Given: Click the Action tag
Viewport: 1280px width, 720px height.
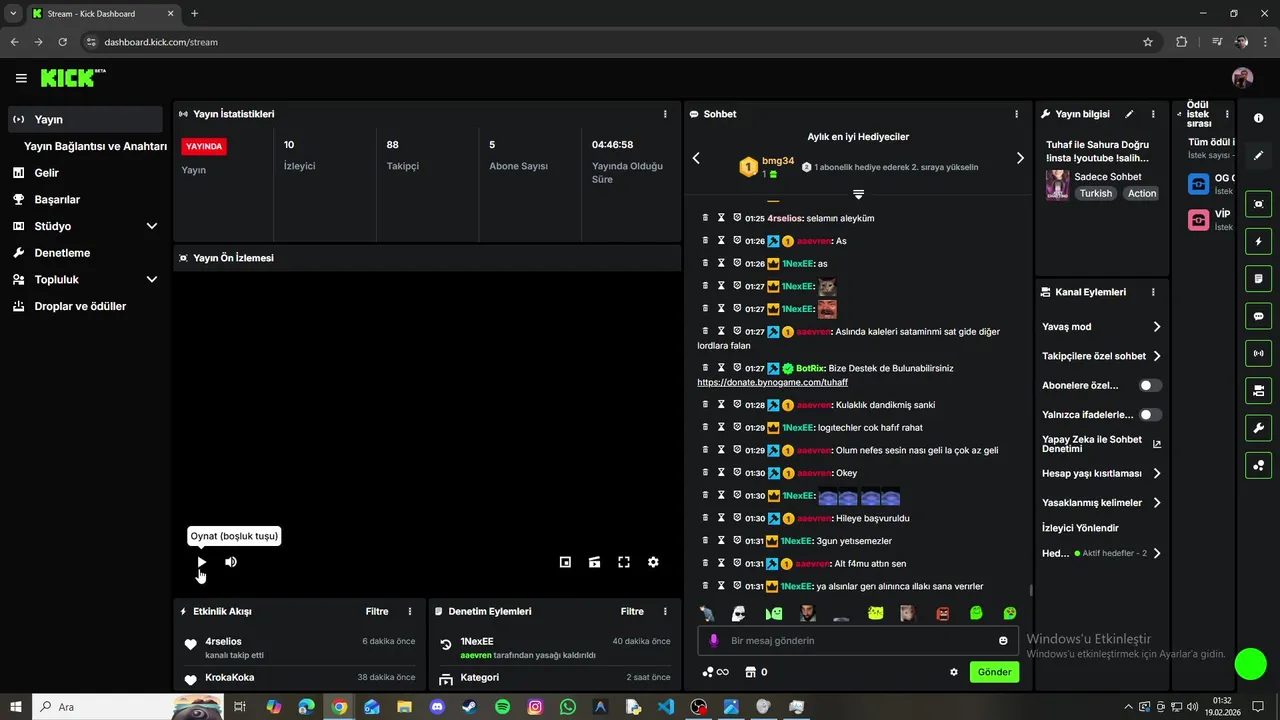Looking at the screenshot, I should coord(1142,193).
